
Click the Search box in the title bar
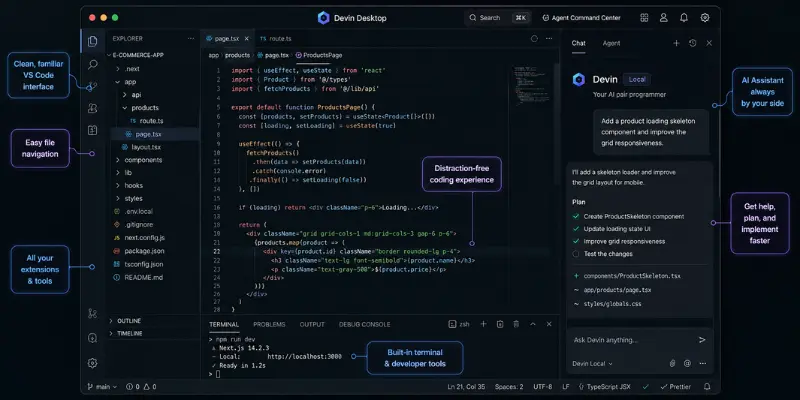tap(497, 18)
